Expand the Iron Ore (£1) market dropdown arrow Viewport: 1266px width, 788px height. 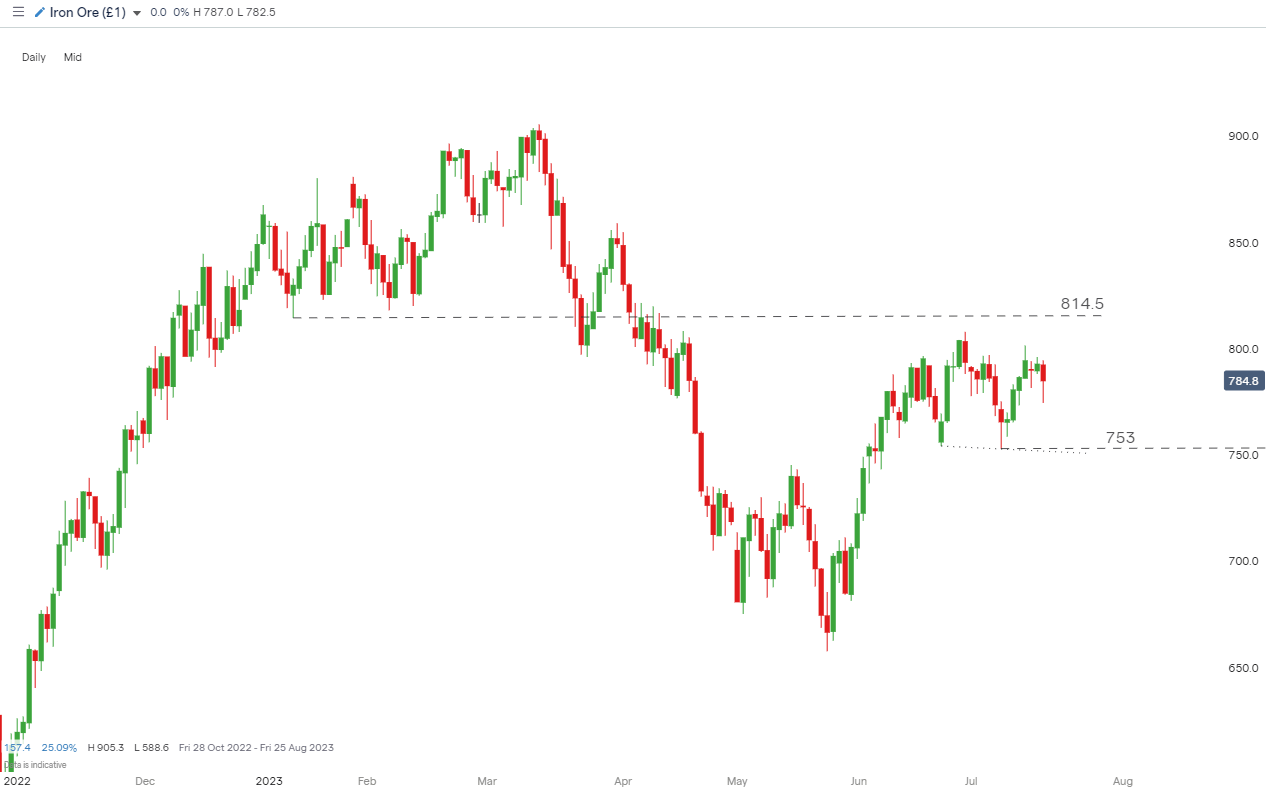[x=137, y=13]
